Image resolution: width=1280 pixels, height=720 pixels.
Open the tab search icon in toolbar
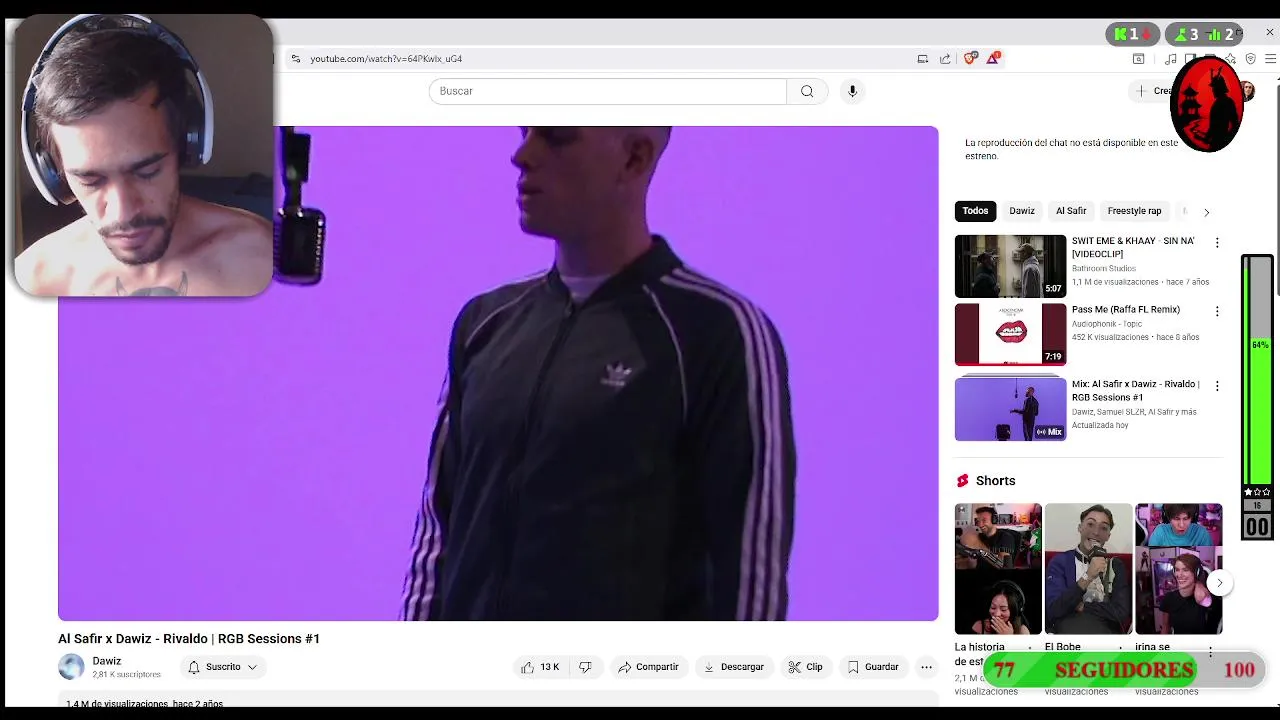click(1138, 59)
